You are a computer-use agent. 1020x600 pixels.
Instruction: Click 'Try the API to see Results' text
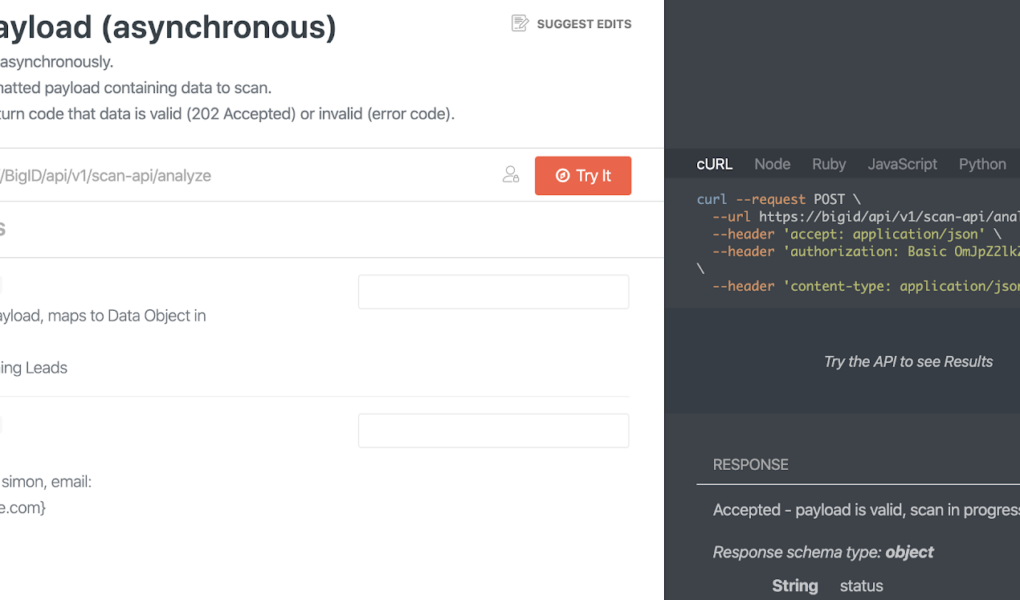tap(908, 362)
